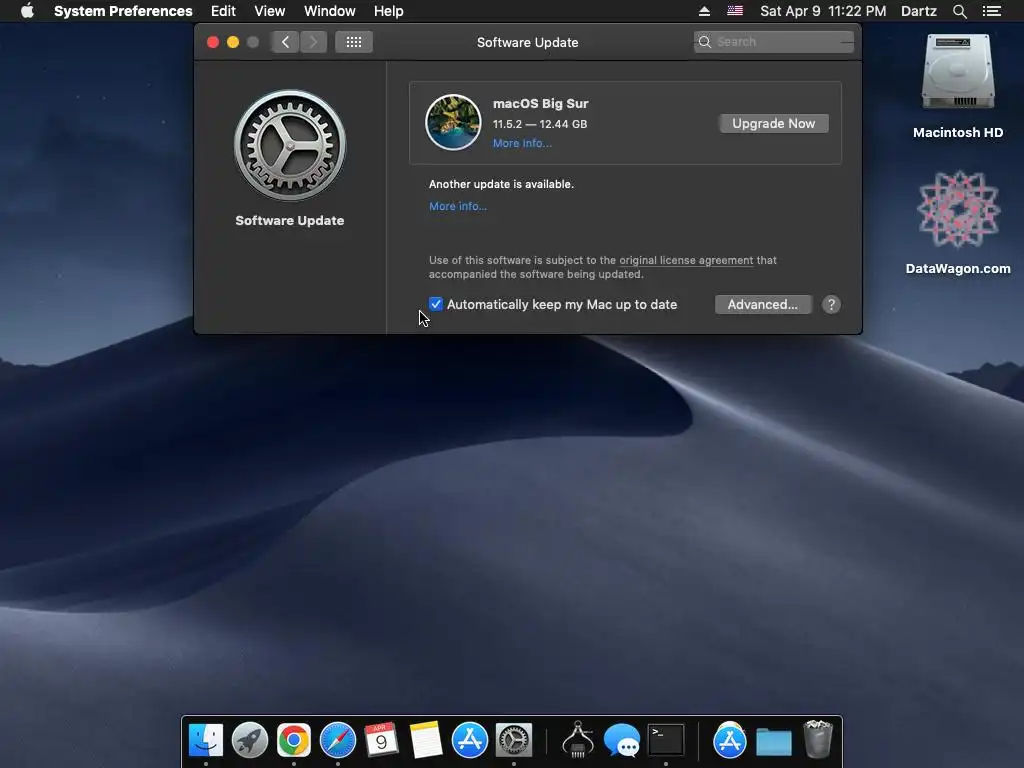The image size is (1024, 768).
Task: Open the Advanced... options
Action: 763,304
